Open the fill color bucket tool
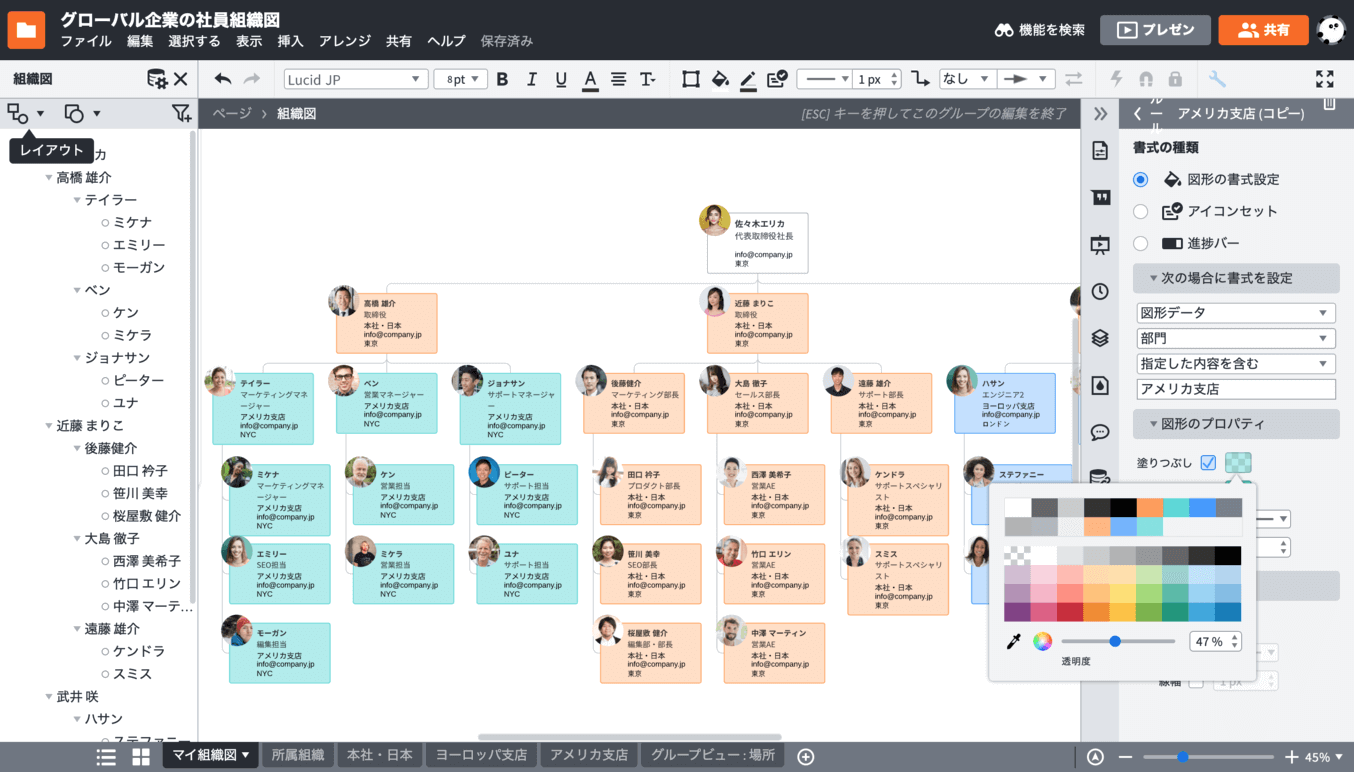Viewport: 1354px width, 772px height. pos(719,79)
